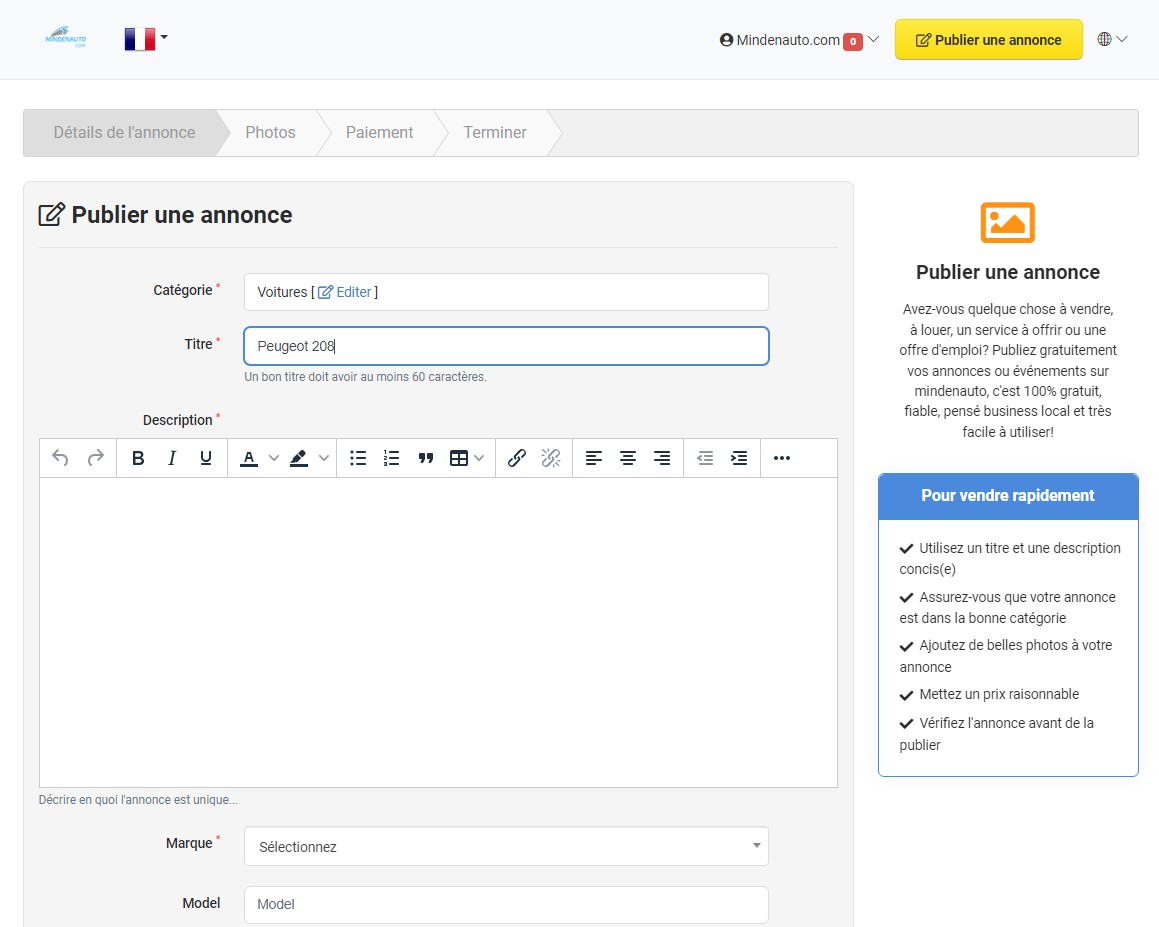Insert a link in description

point(517,458)
